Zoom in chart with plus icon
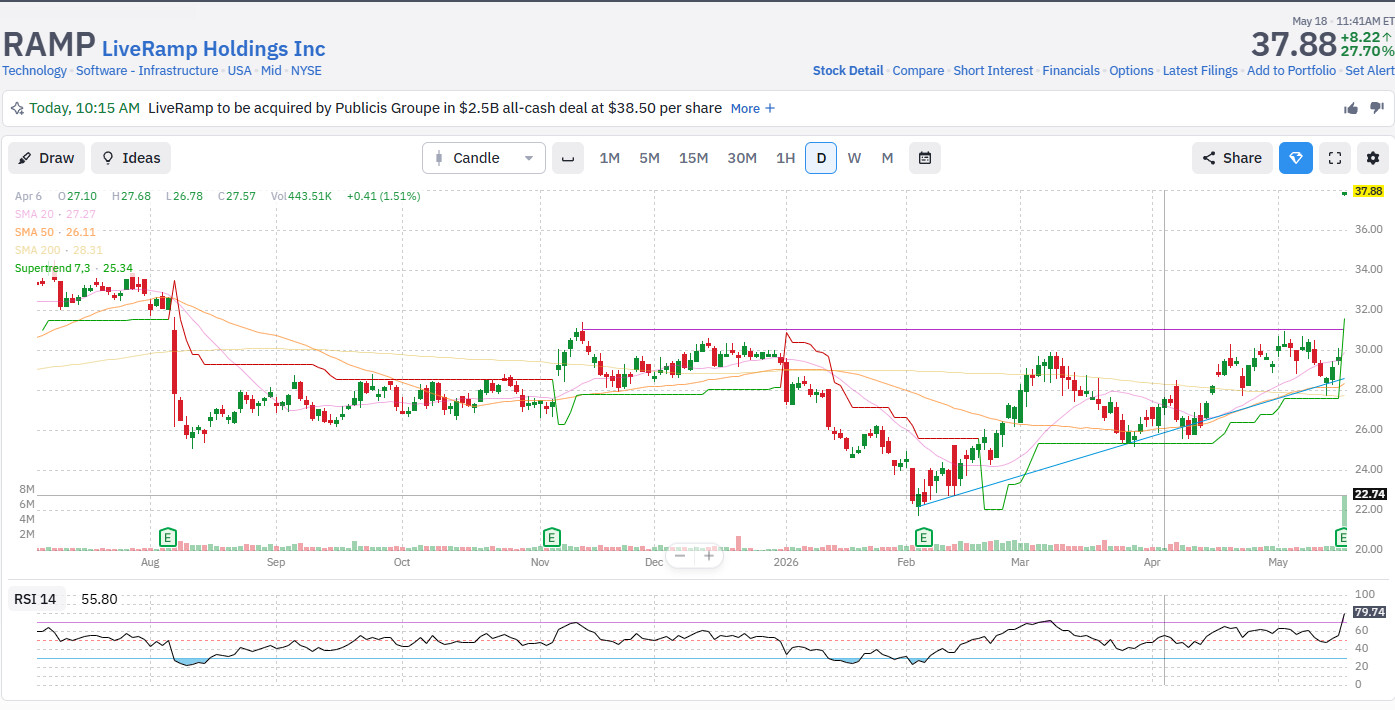The width and height of the screenshot is (1395, 710). coord(709,556)
